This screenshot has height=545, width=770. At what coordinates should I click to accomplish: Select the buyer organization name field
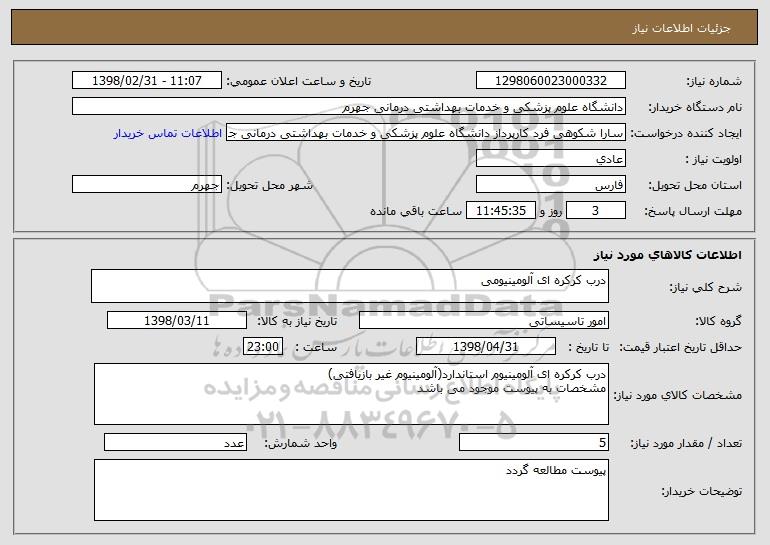click(x=349, y=106)
